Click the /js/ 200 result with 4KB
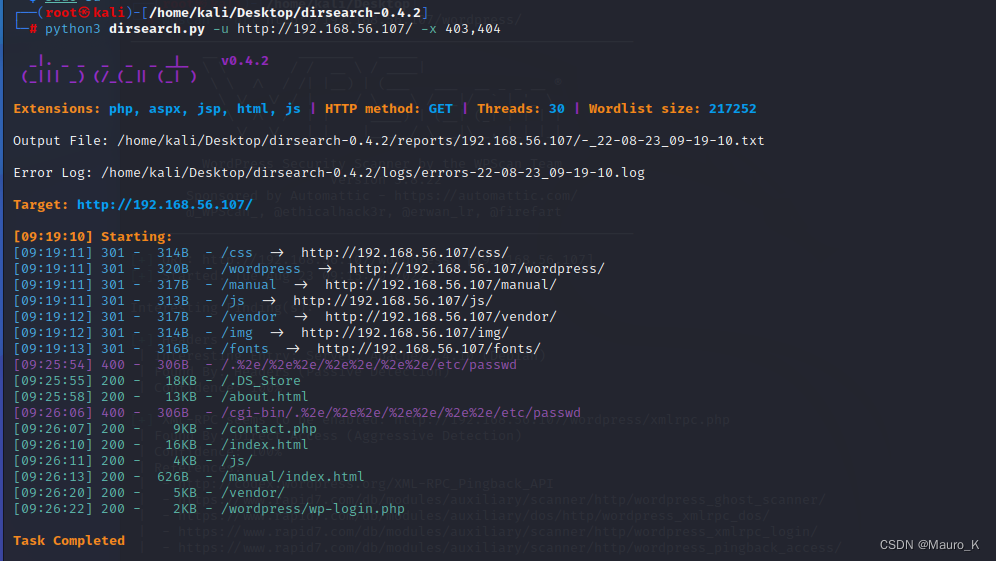The image size is (996, 561). coord(236,461)
